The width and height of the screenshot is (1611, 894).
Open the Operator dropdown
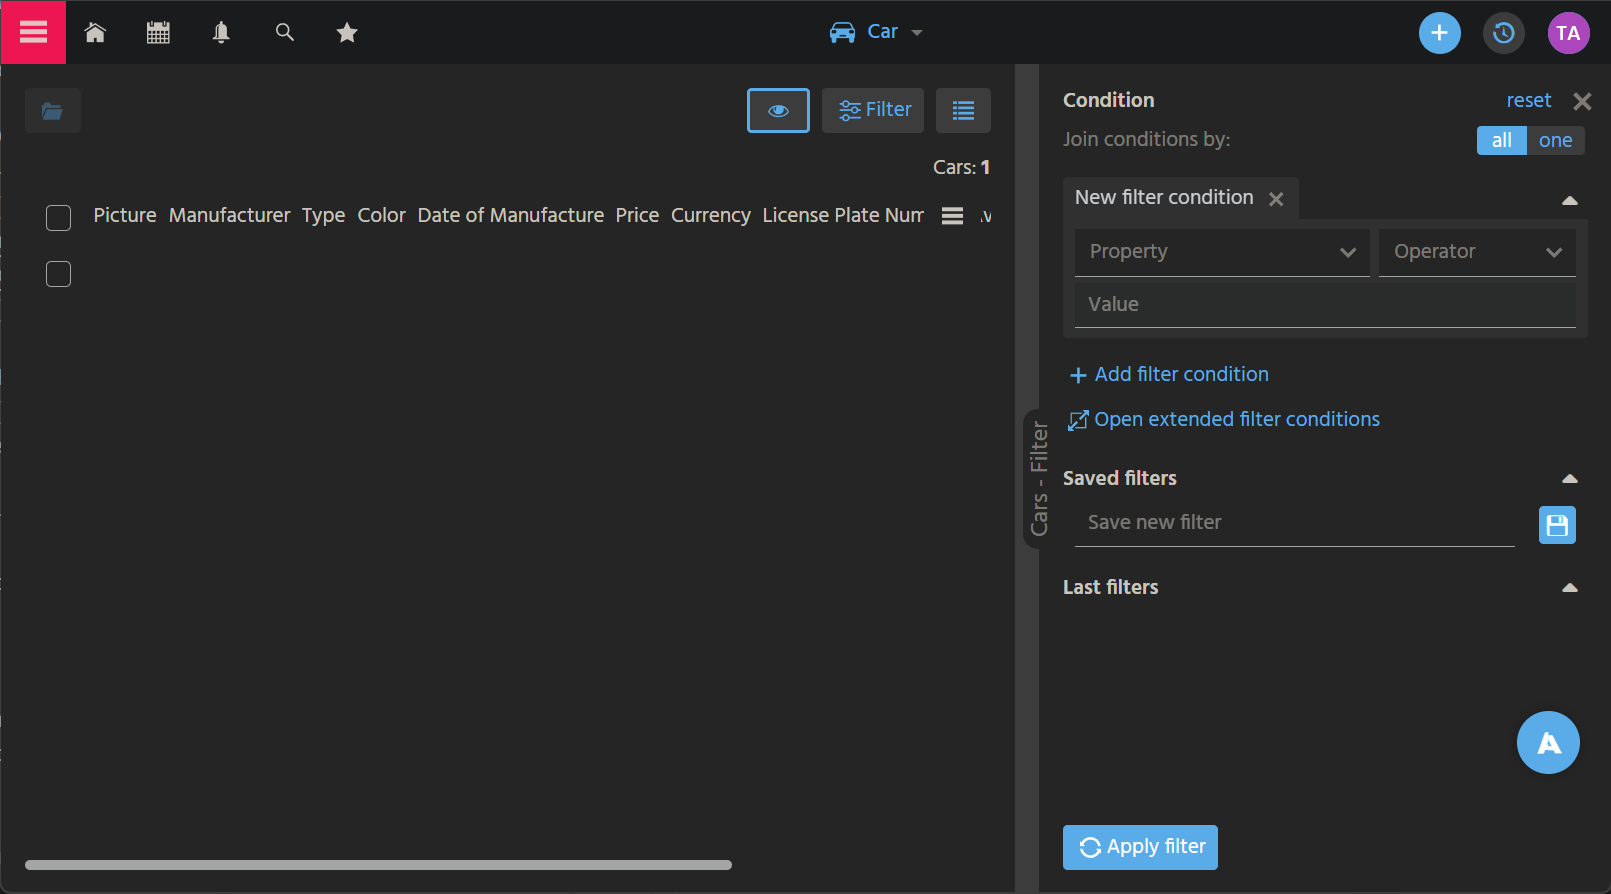click(1476, 252)
